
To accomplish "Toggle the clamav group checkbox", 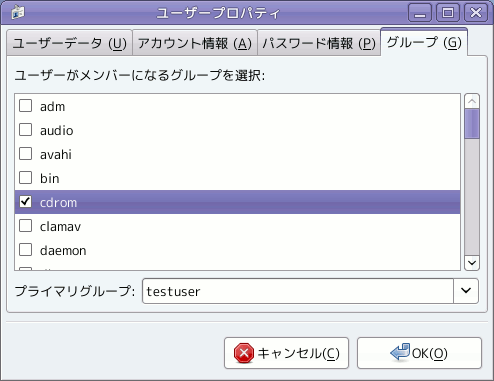I will (25, 226).
